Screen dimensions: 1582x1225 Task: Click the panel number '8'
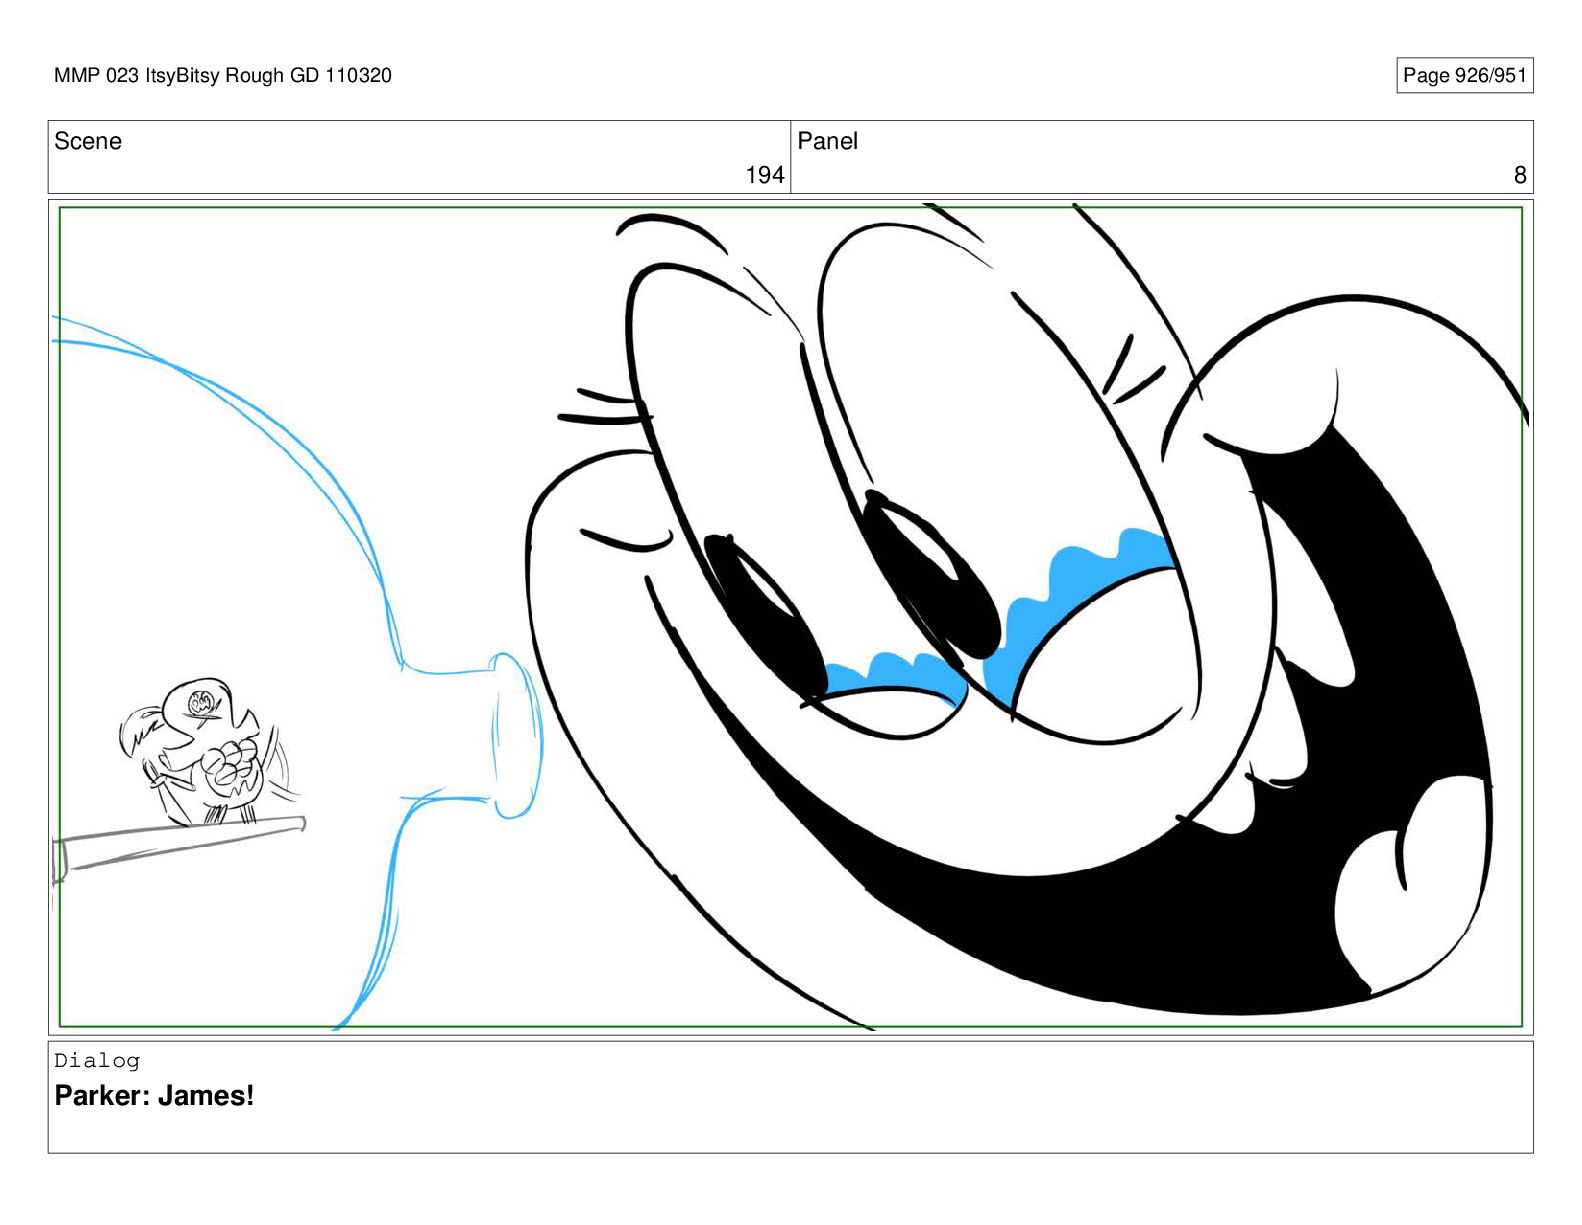coord(1520,175)
